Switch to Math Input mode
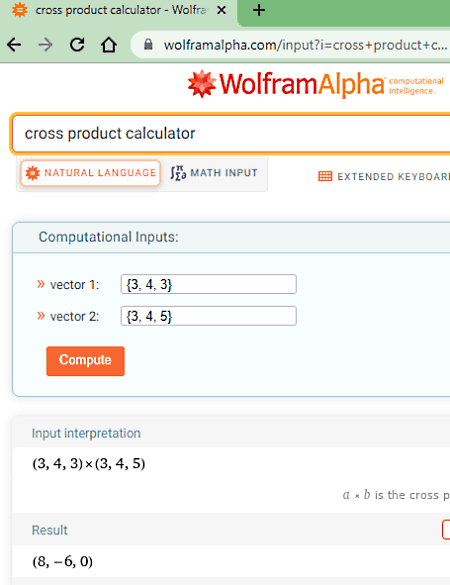This screenshot has height=585, width=450. 214,173
